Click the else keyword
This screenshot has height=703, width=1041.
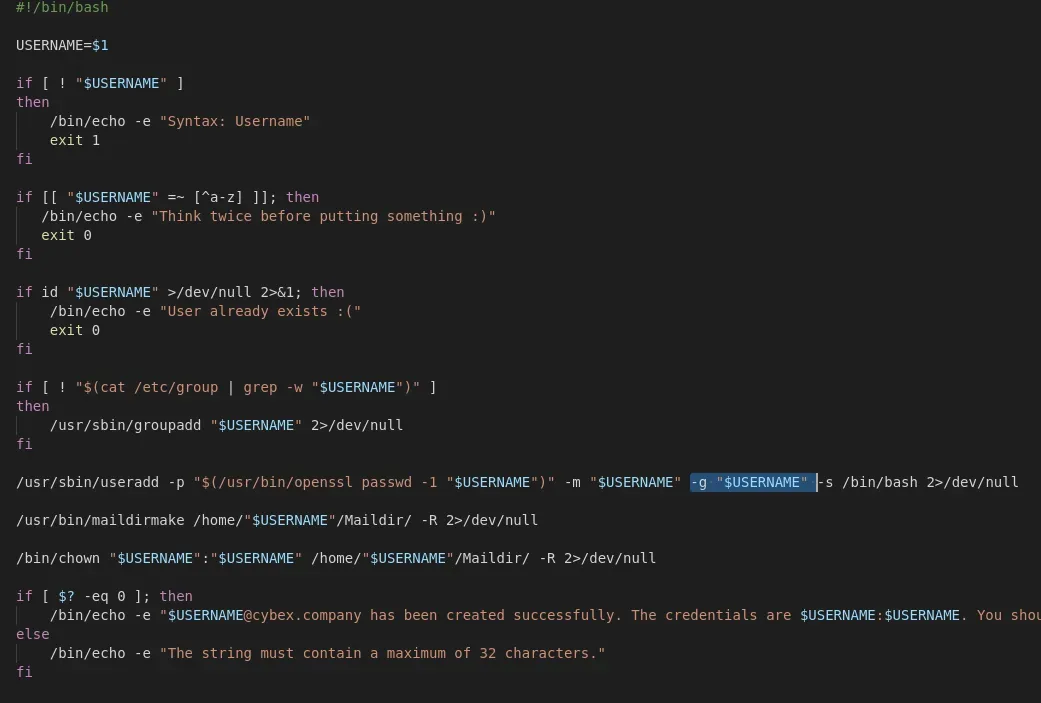(x=32, y=634)
